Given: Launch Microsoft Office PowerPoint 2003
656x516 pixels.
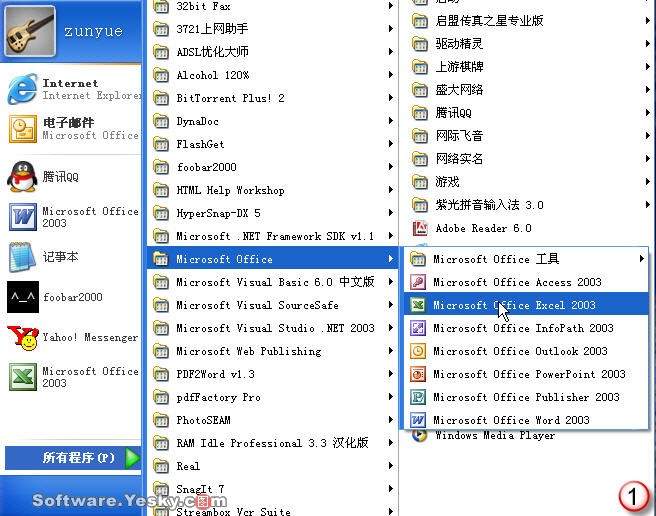Looking at the screenshot, I should coord(526,374).
